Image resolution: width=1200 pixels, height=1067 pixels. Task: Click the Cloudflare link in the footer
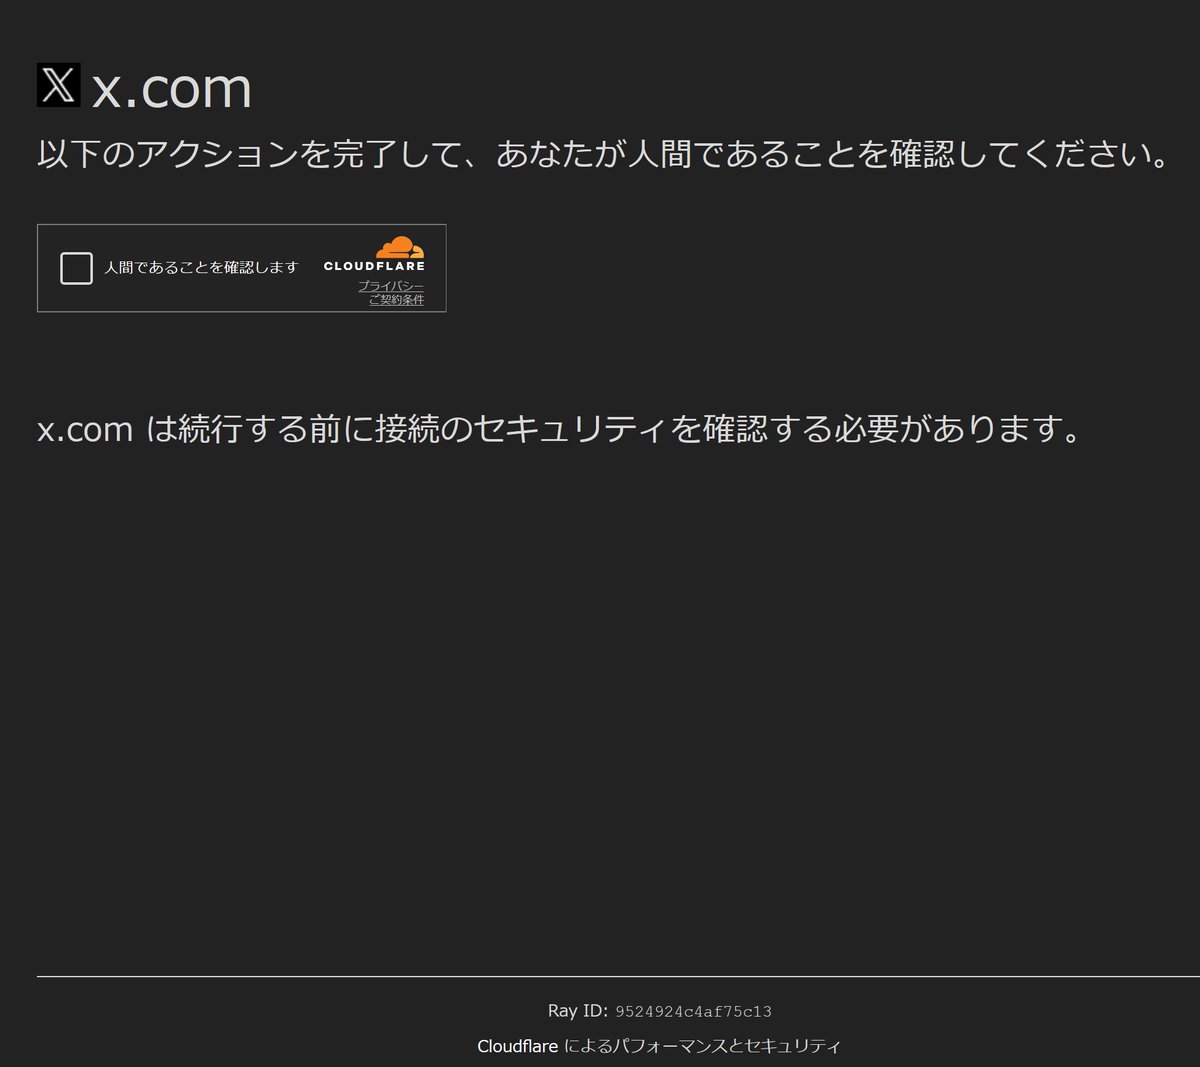click(517, 1046)
